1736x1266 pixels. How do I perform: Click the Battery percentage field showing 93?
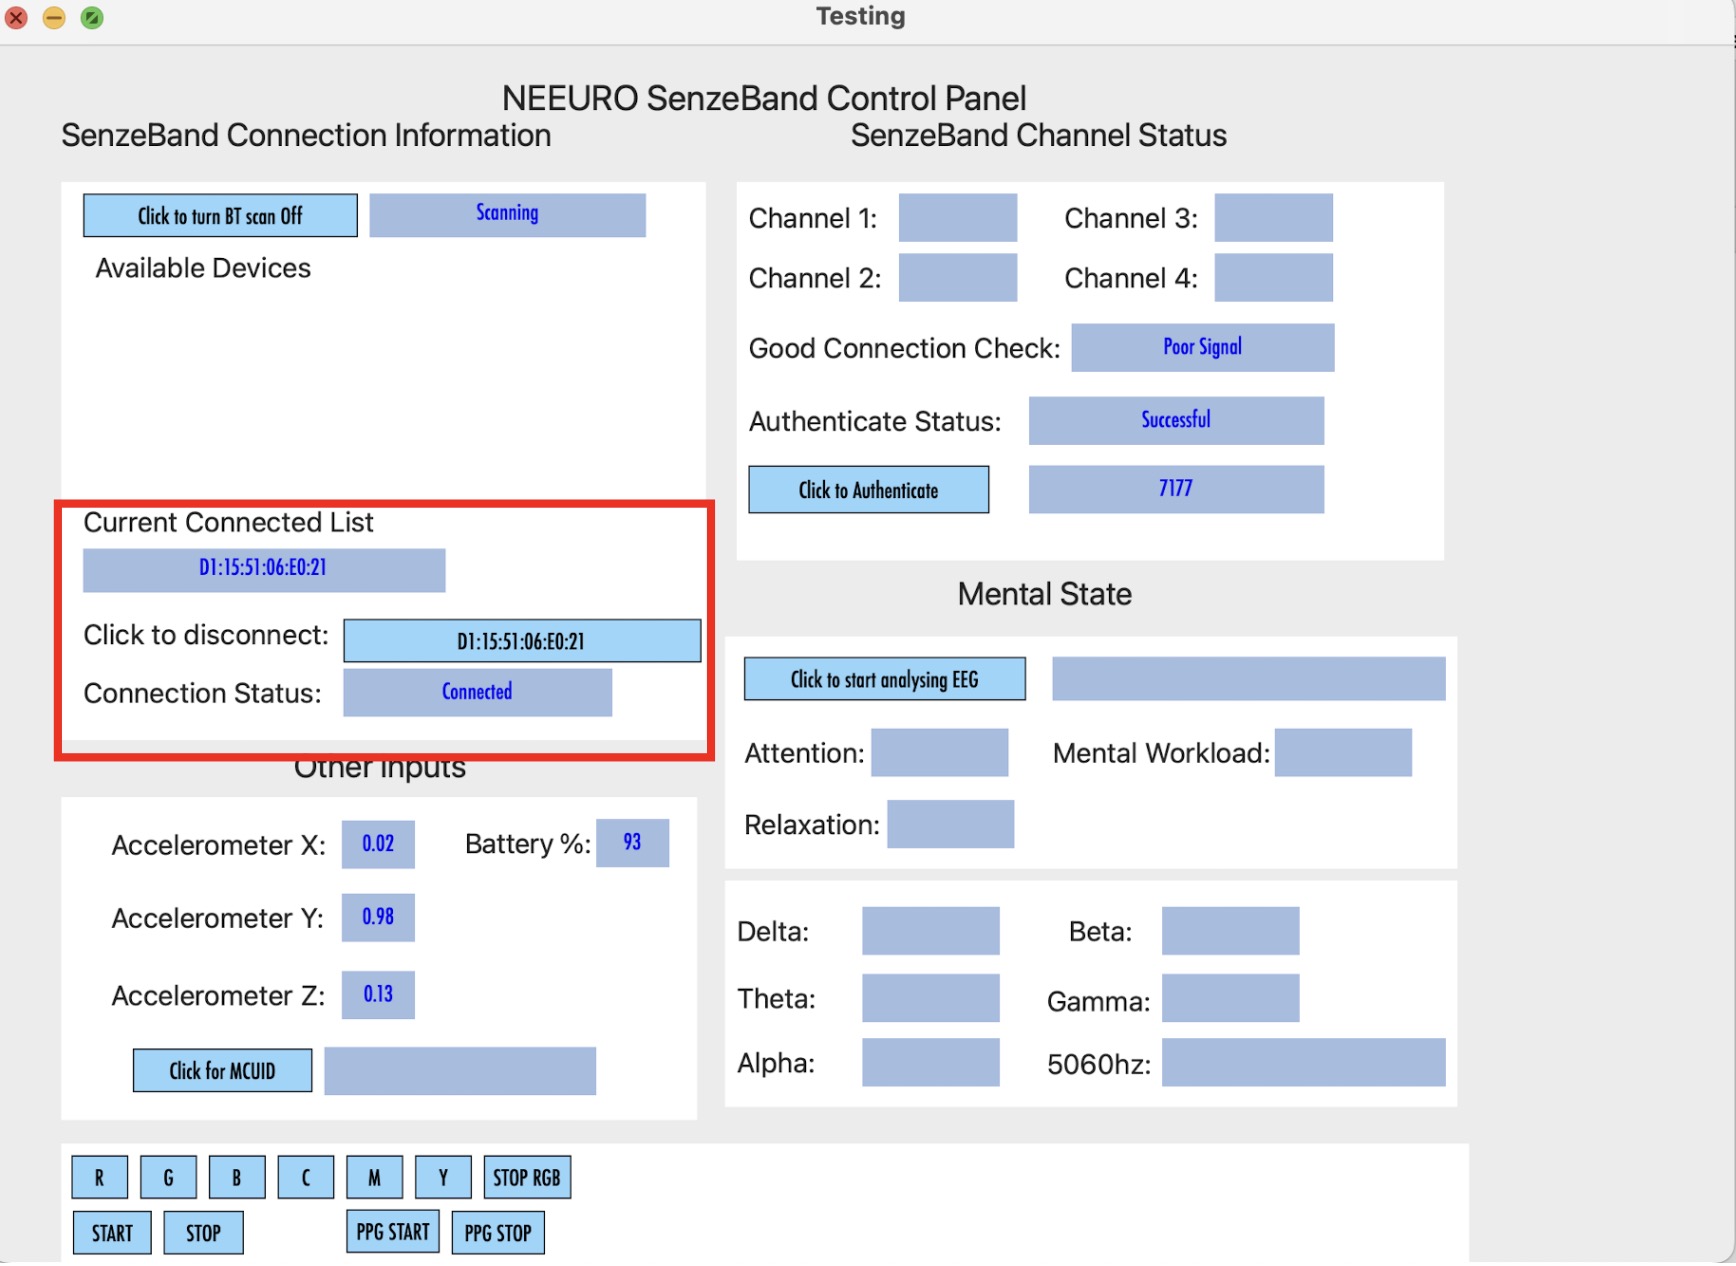pos(633,843)
